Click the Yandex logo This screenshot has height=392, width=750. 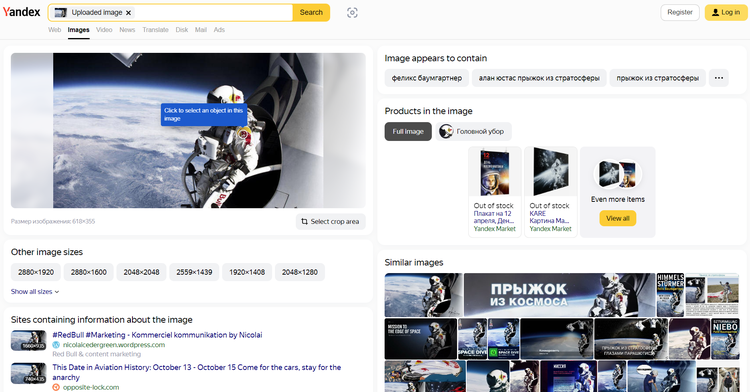click(x=22, y=12)
